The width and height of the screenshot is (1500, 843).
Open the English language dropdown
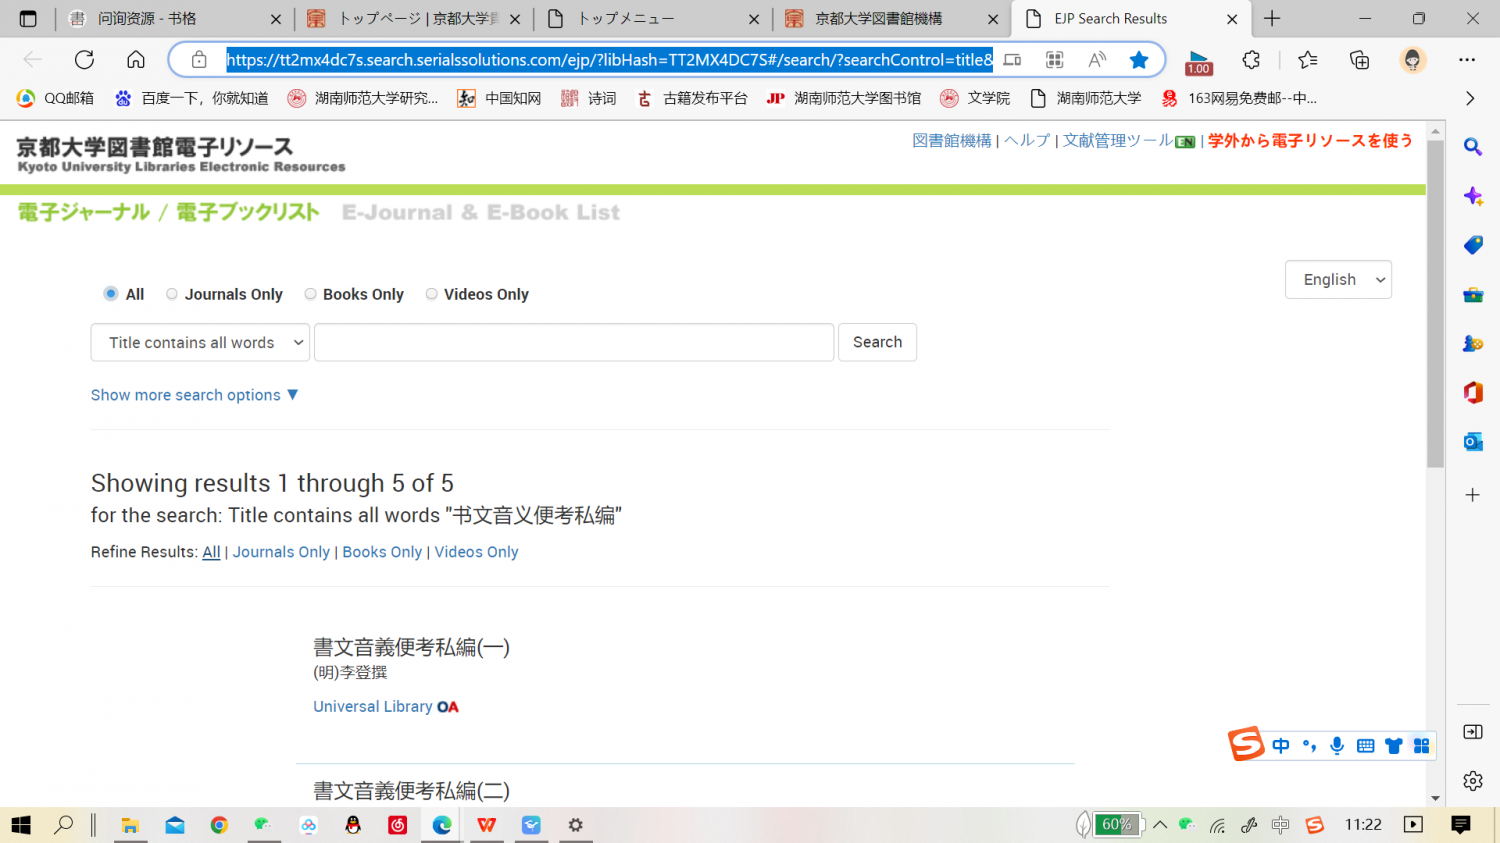click(x=1338, y=279)
